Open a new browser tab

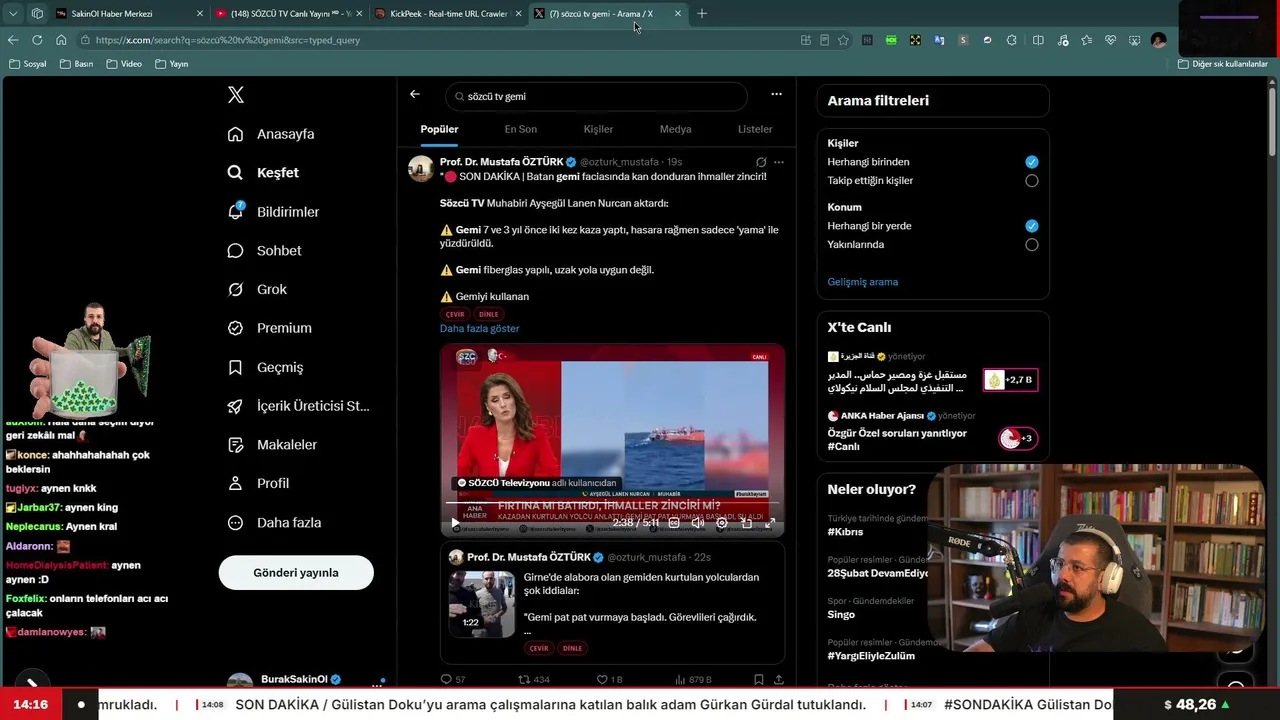702,14
